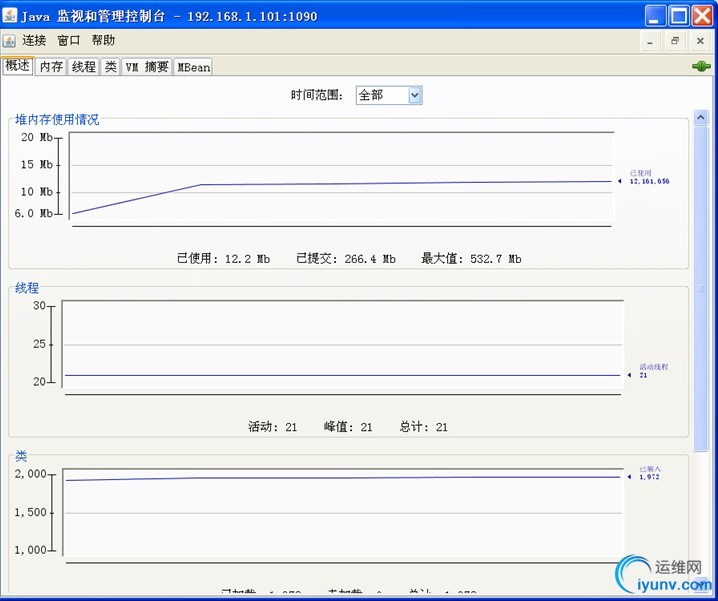Close the Java console main window
718x601 pixels.
click(702, 16)
